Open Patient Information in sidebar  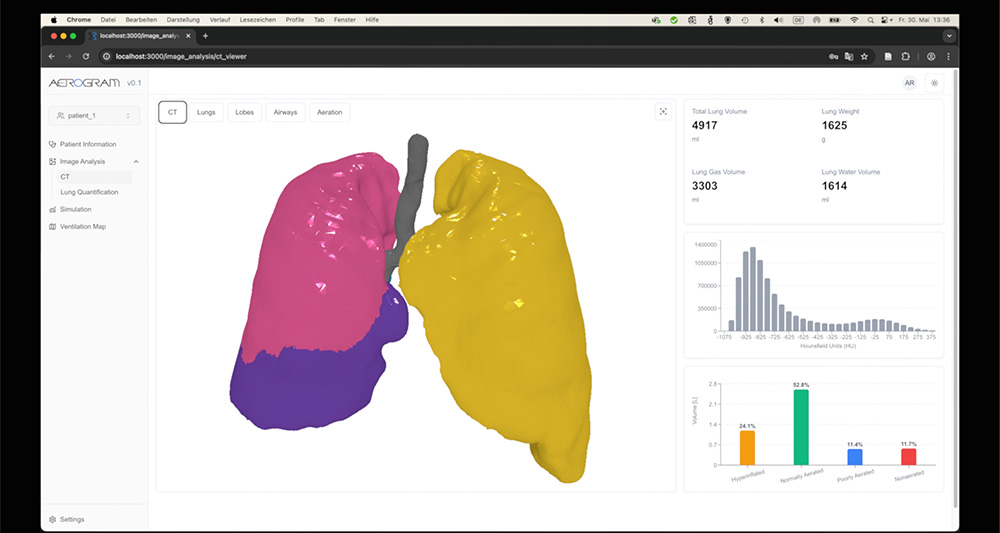pos(88,144)
